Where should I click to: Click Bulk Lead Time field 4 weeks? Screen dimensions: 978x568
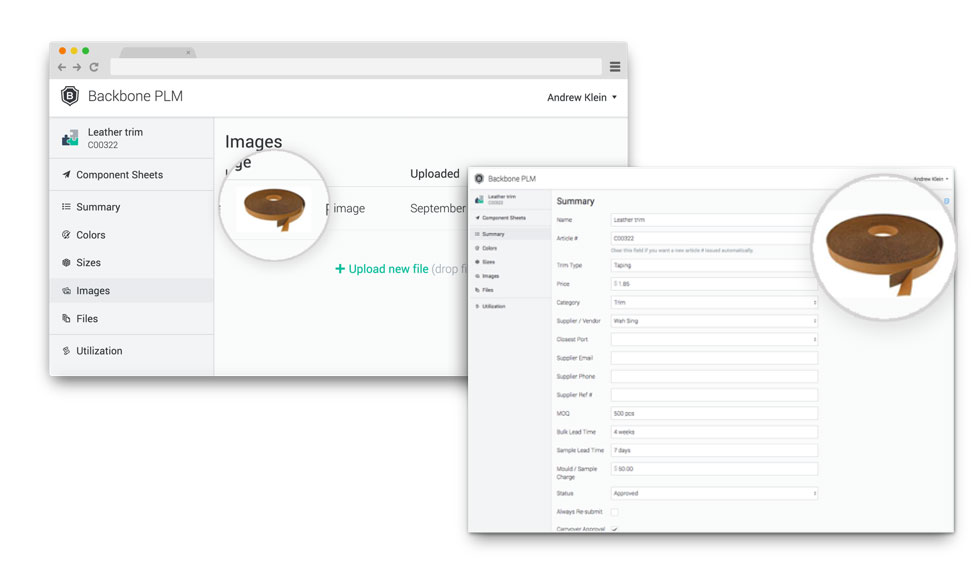714,432
